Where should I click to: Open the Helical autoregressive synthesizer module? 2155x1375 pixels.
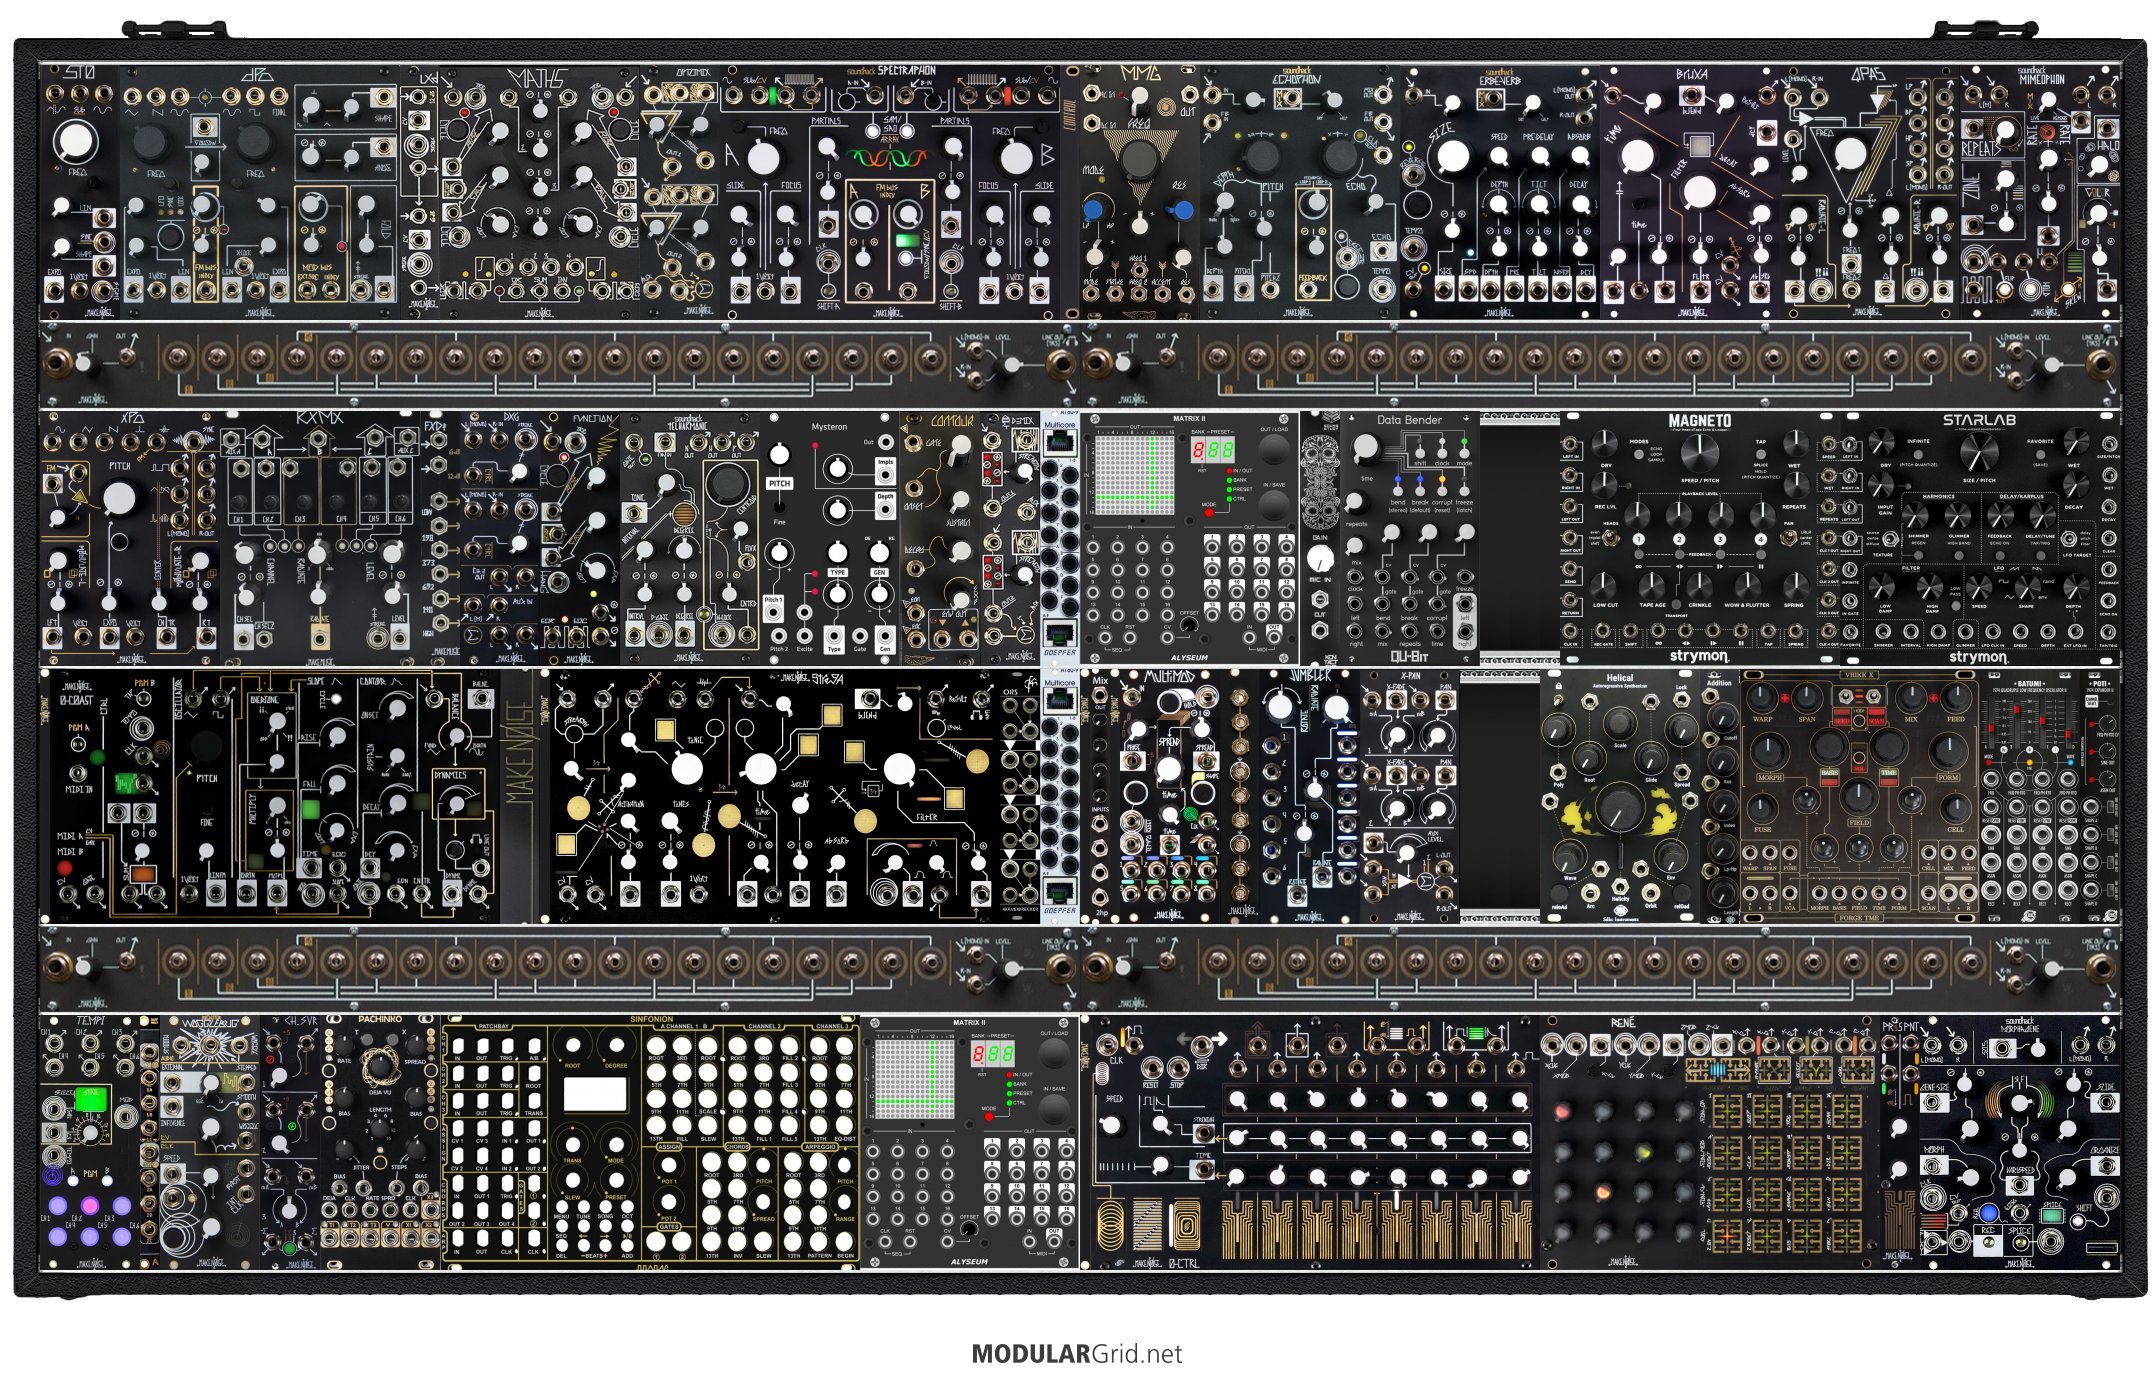tap(1620, 795)
